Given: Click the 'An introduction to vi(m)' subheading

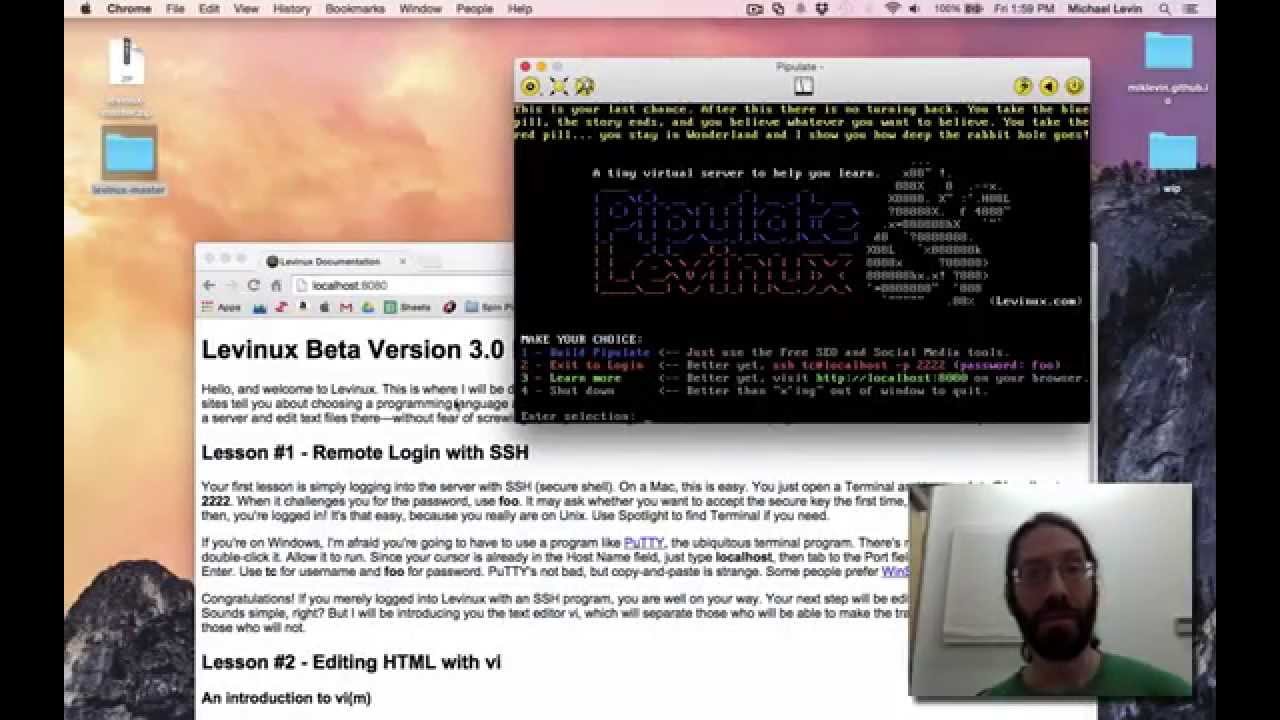Looking at the screenshot, I should (286, 698).
